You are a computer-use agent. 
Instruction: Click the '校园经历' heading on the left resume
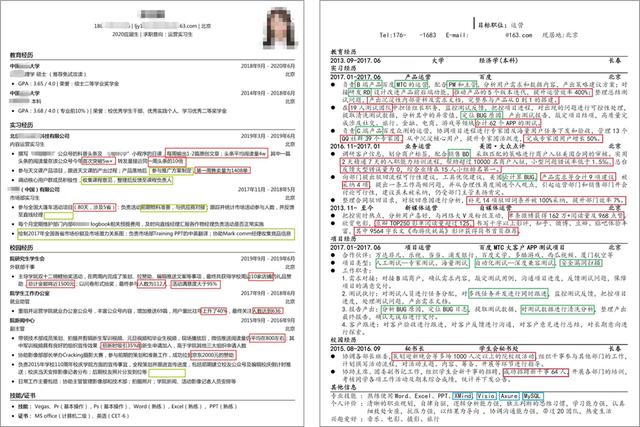pos(22,248)
